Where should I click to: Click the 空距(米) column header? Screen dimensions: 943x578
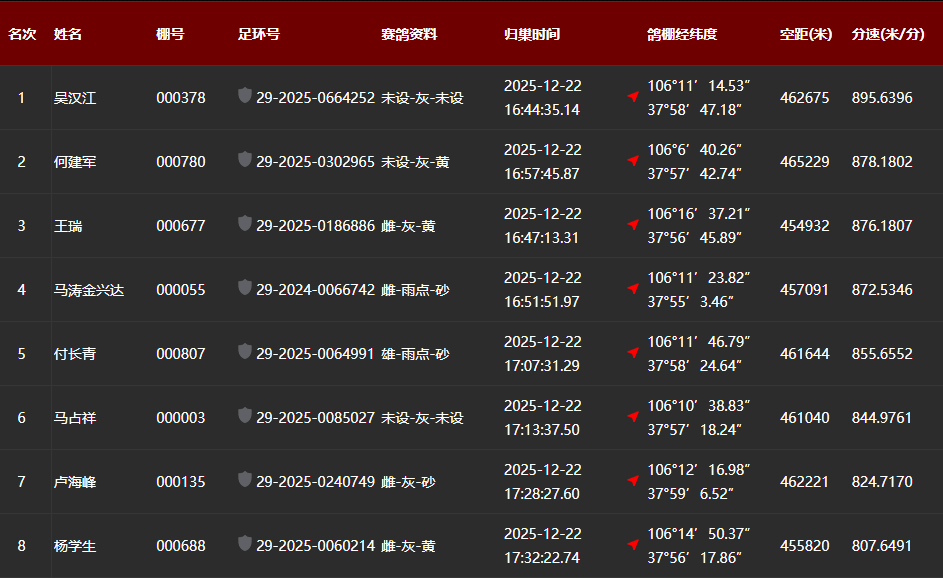806,34
